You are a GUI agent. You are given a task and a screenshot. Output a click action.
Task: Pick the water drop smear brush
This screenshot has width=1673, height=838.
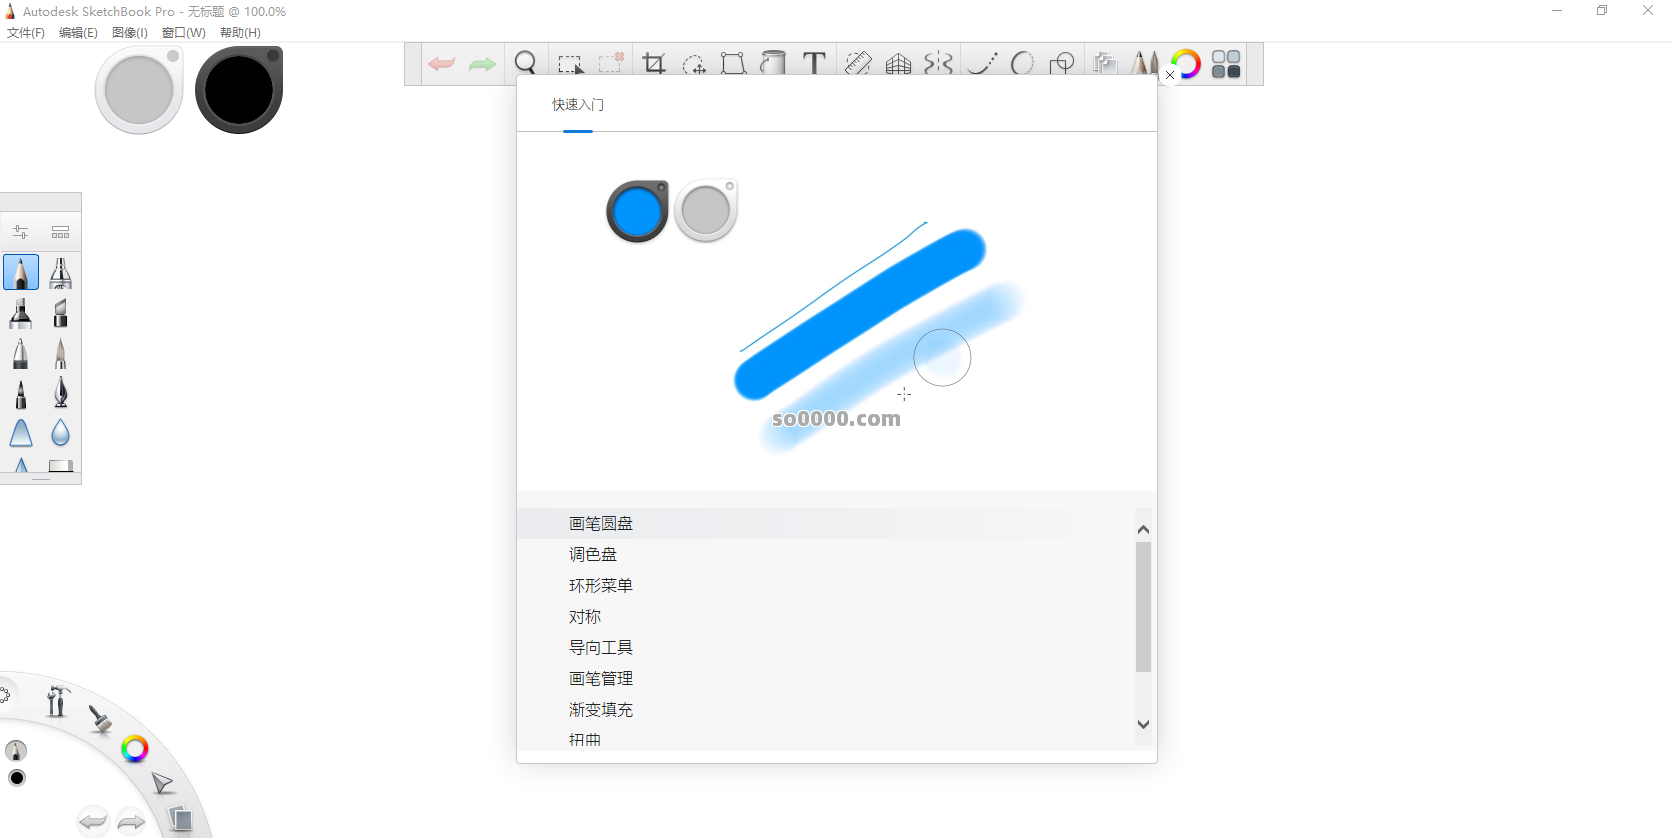tap(60, 432)
